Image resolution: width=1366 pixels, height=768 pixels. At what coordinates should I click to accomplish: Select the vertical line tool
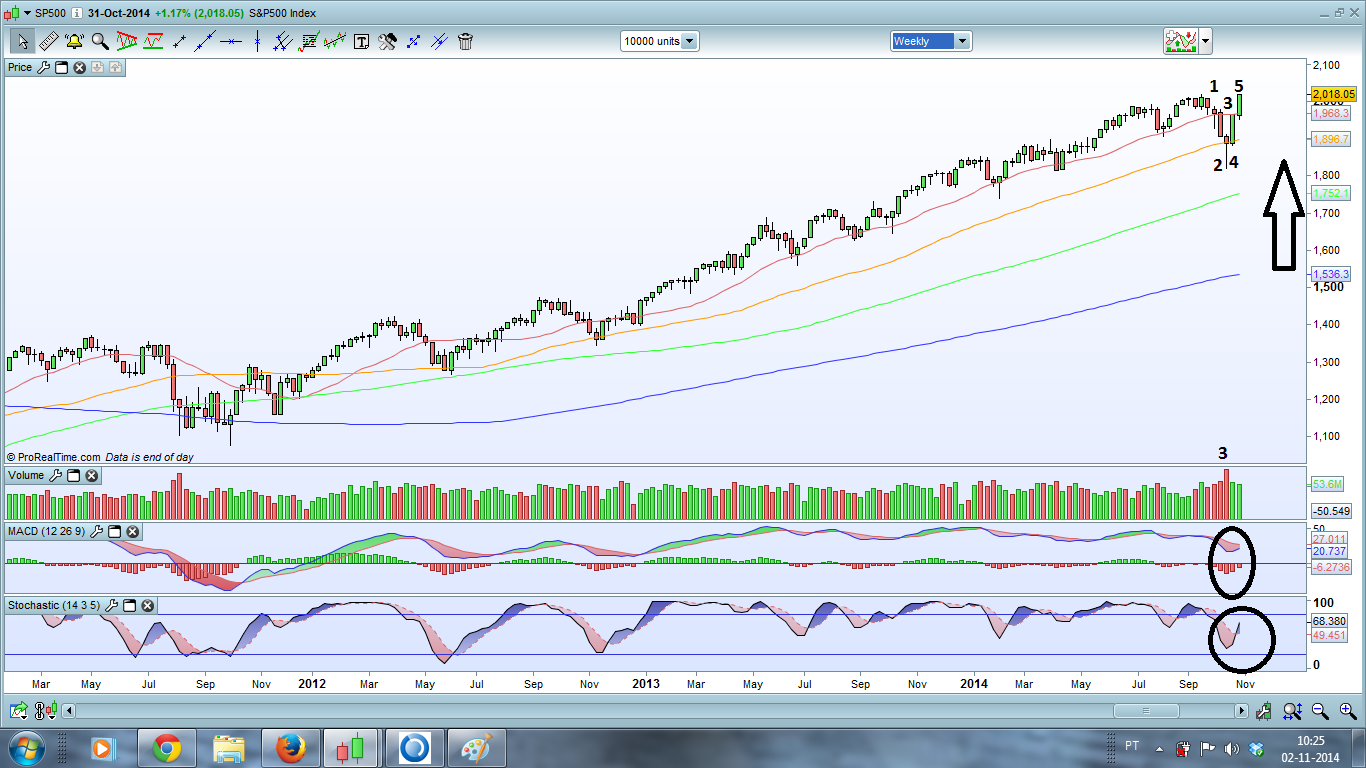(x=257, y=41)
